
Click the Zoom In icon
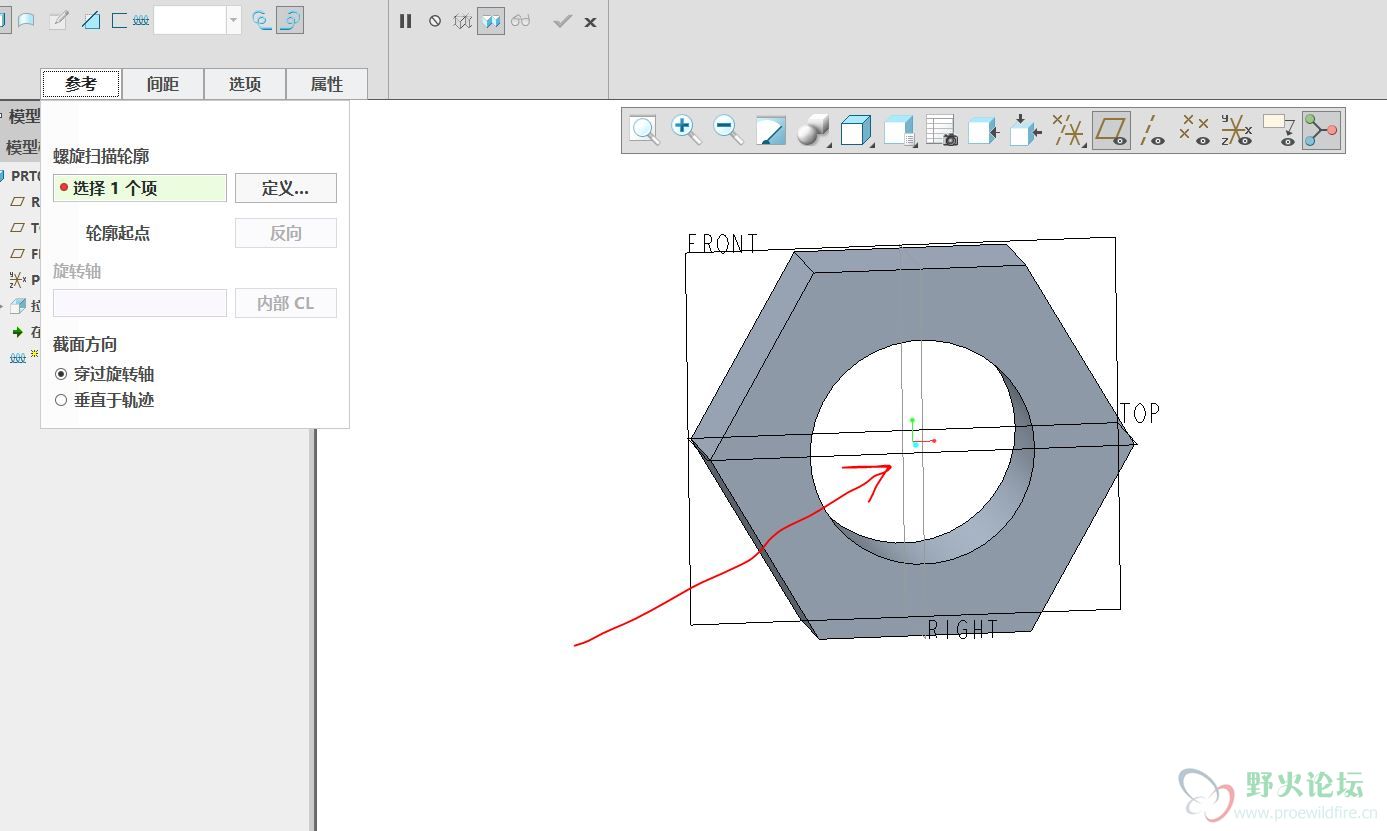[686, 131]
